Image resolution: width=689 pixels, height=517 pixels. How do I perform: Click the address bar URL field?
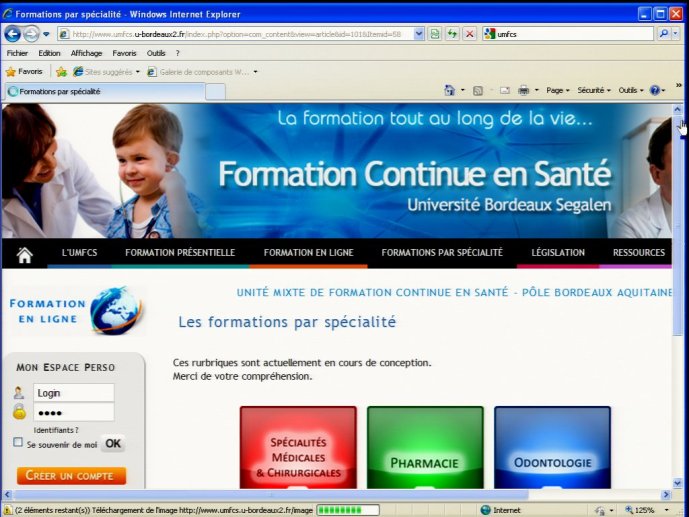click(x=236, y=34)
